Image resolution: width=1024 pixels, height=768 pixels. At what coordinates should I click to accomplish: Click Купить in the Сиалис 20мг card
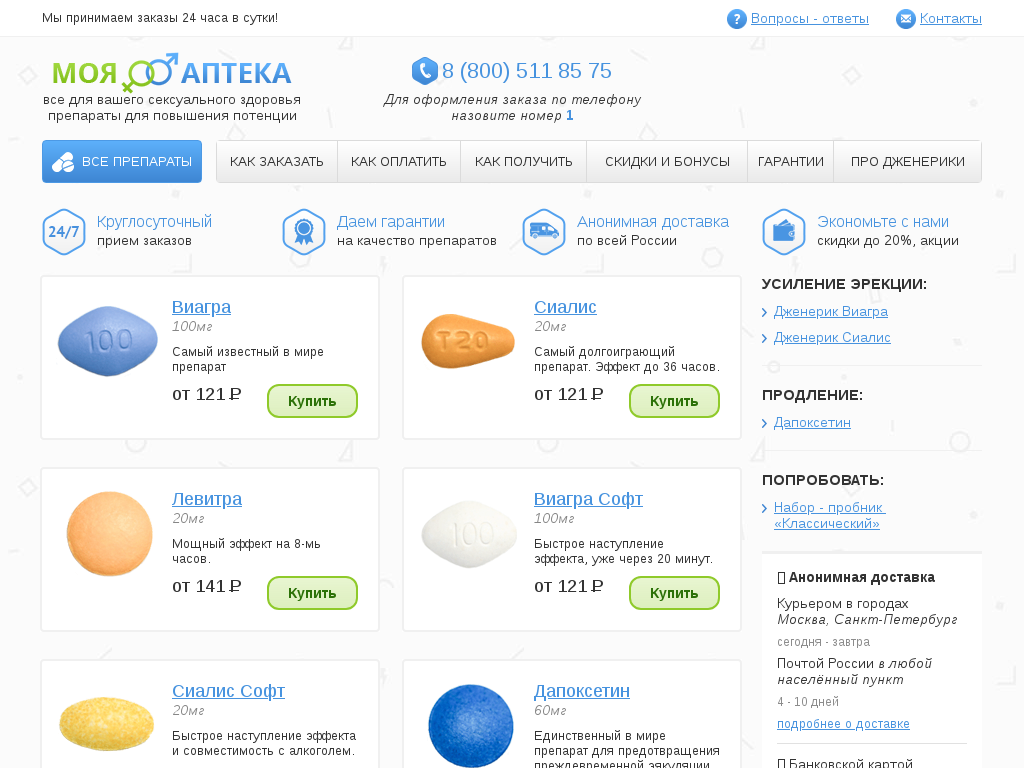click(674, 401)
